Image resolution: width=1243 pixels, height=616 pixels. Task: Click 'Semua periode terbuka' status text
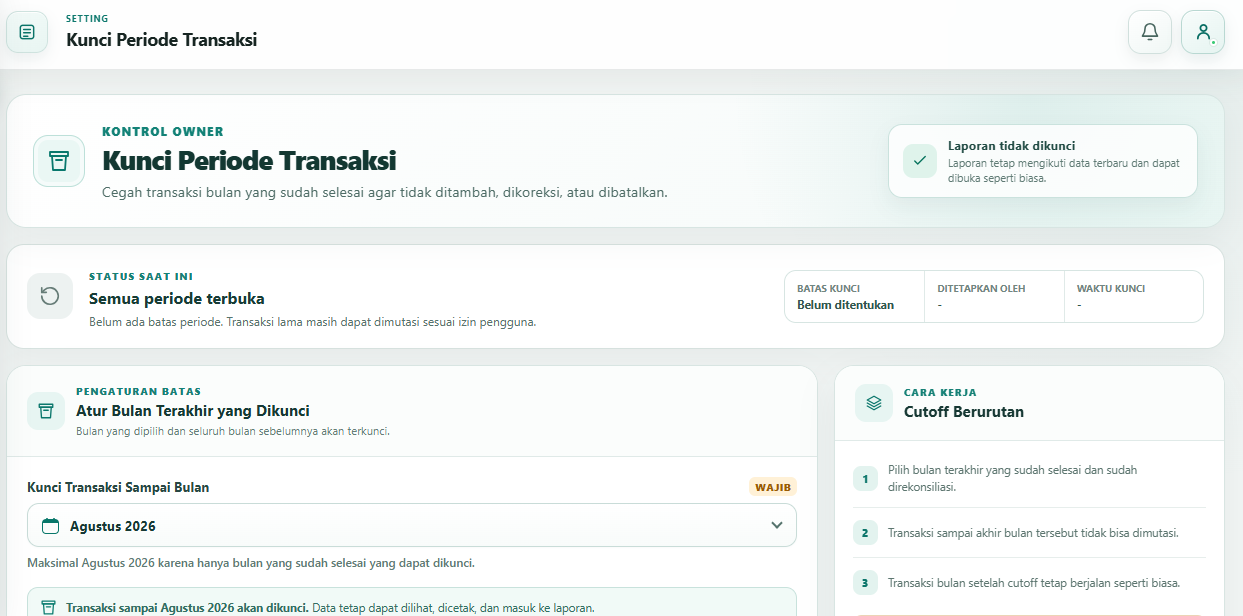[x=177, y=298]
